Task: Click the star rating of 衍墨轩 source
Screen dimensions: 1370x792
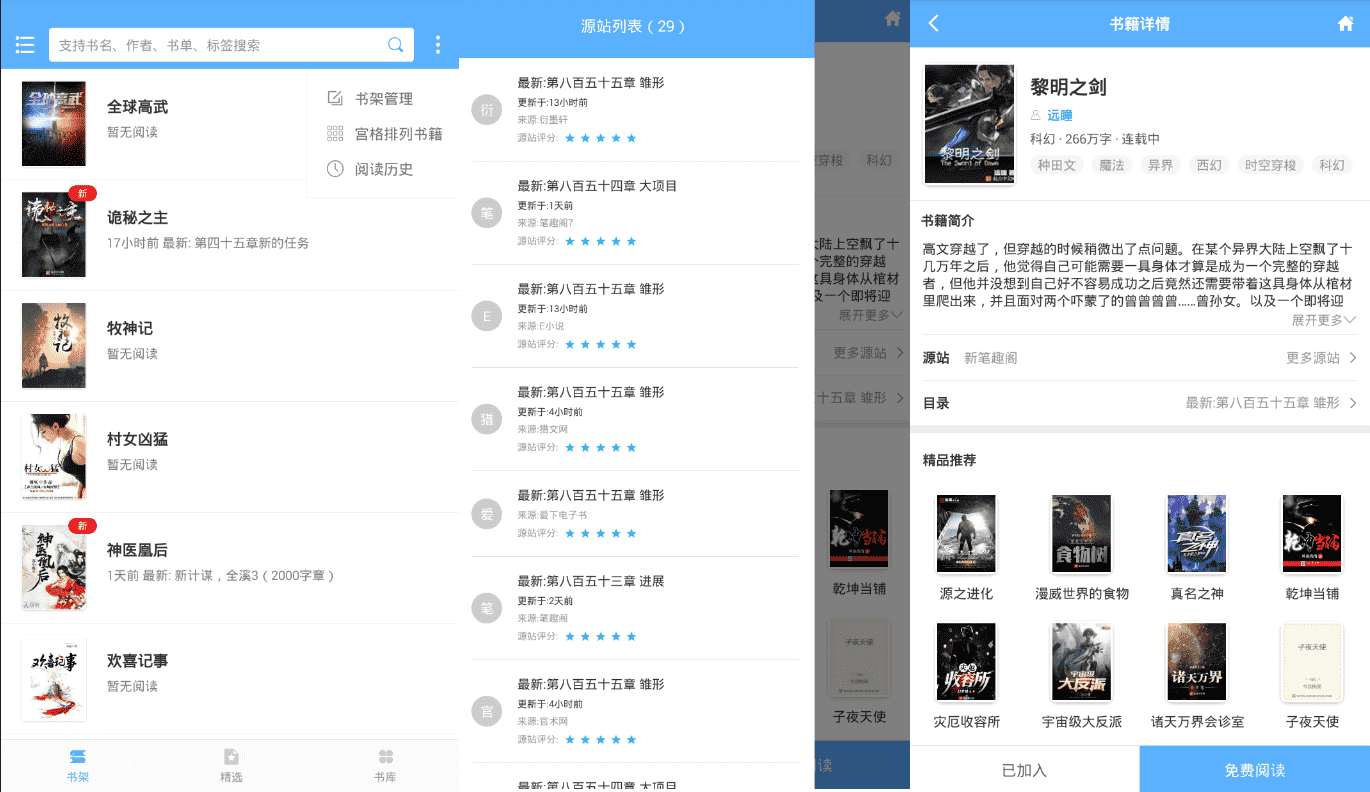Action: pos(601,138)
